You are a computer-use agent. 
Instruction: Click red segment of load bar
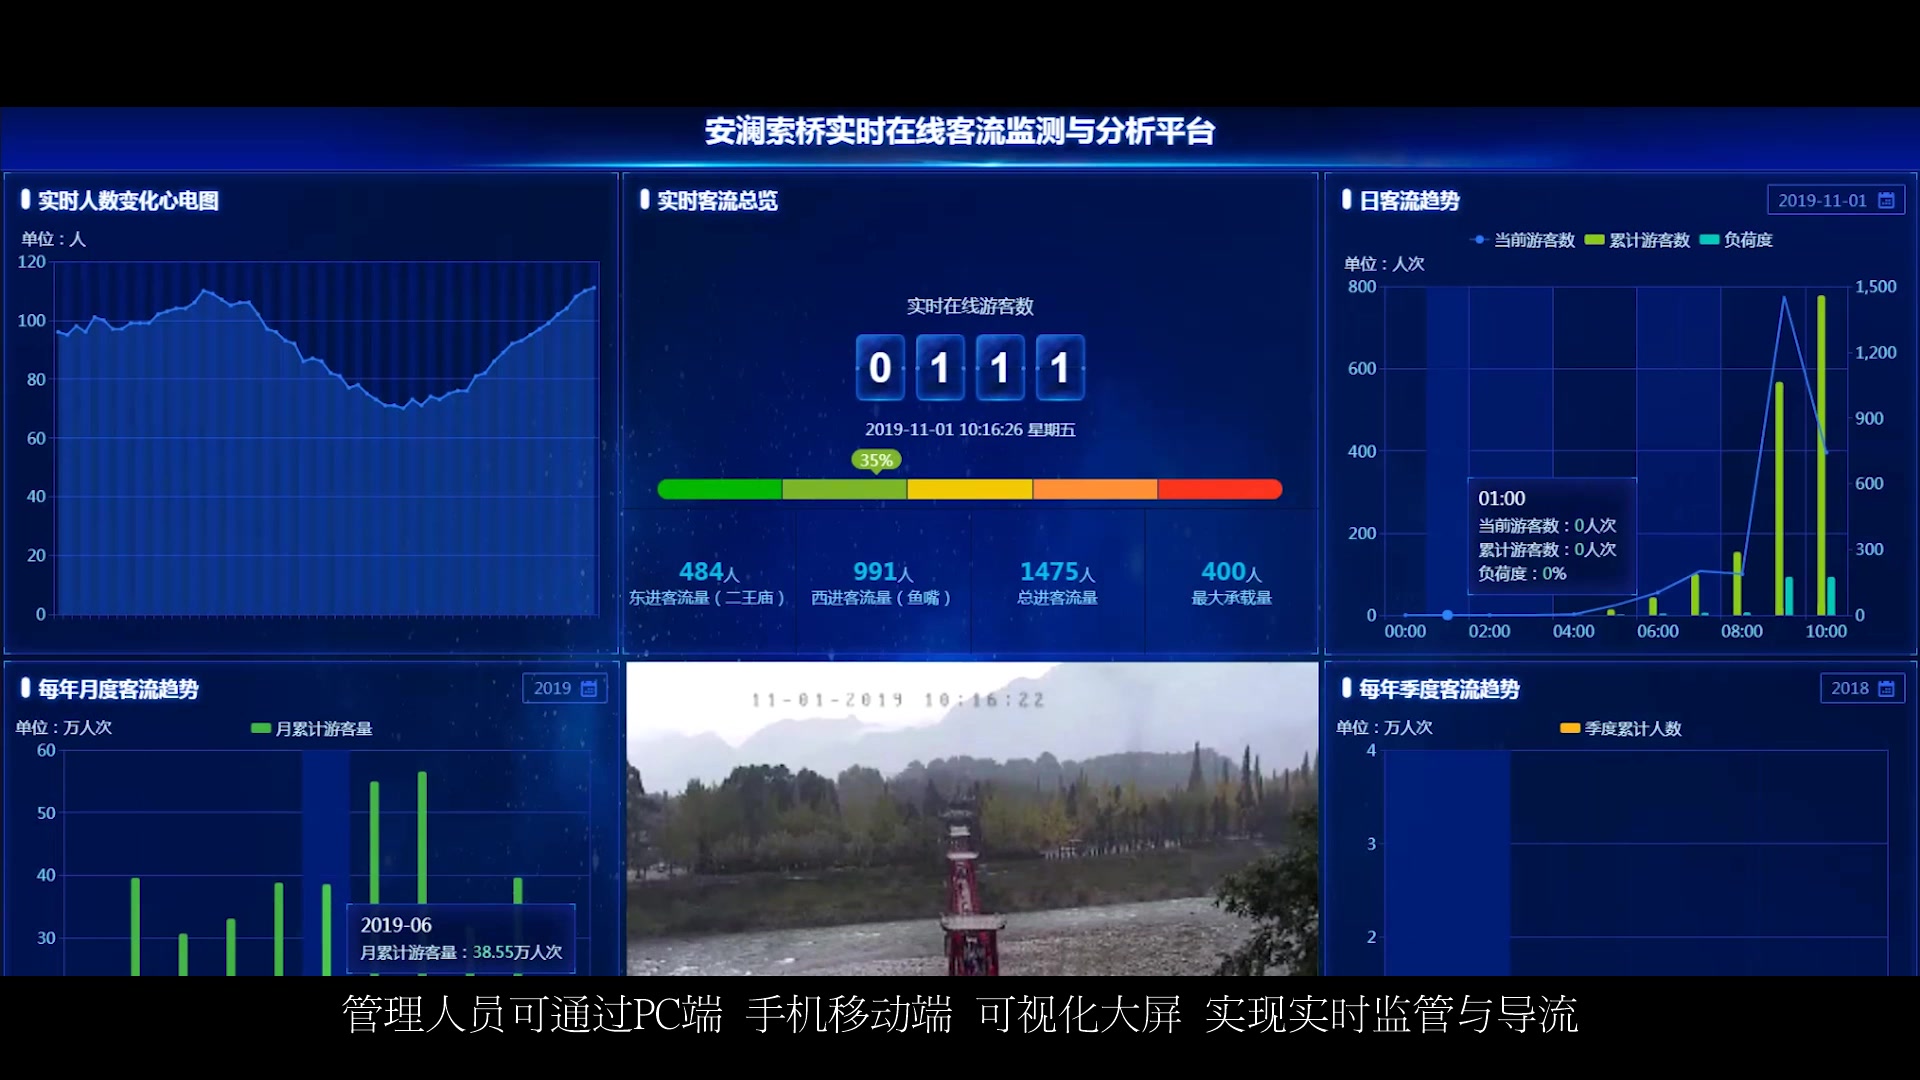pyautogui.click(x=1220, y=489)
